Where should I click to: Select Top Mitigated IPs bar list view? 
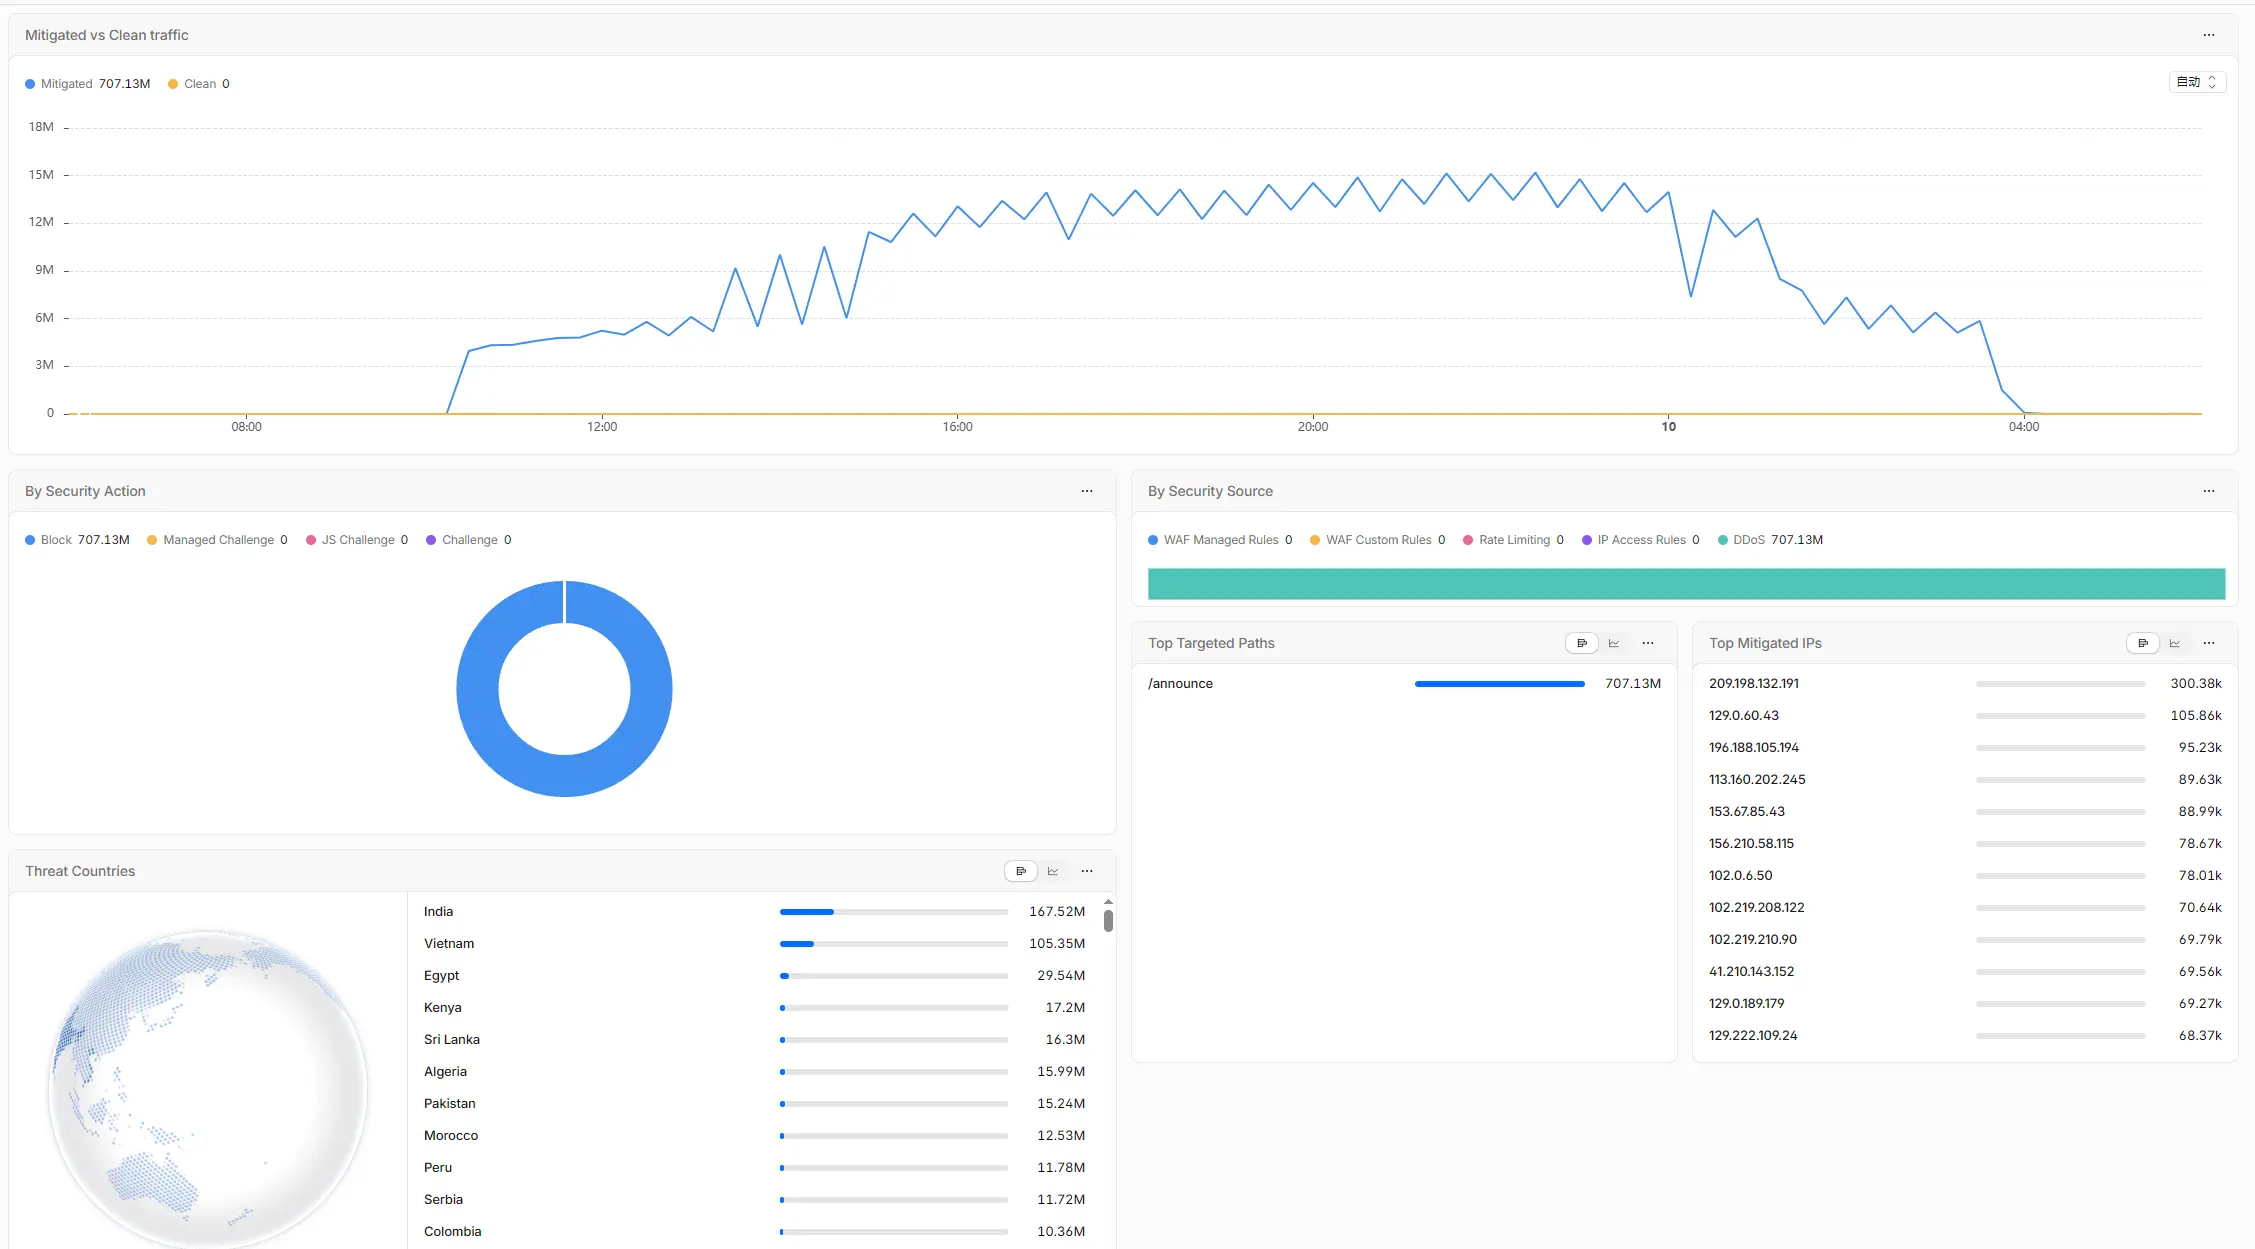tap(2142, 643)
